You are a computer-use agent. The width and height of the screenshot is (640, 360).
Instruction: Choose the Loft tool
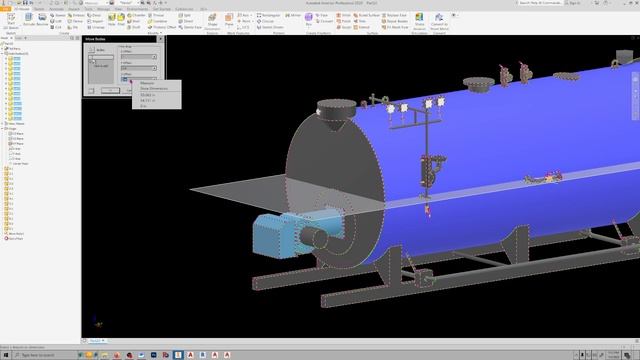(56, 21)
